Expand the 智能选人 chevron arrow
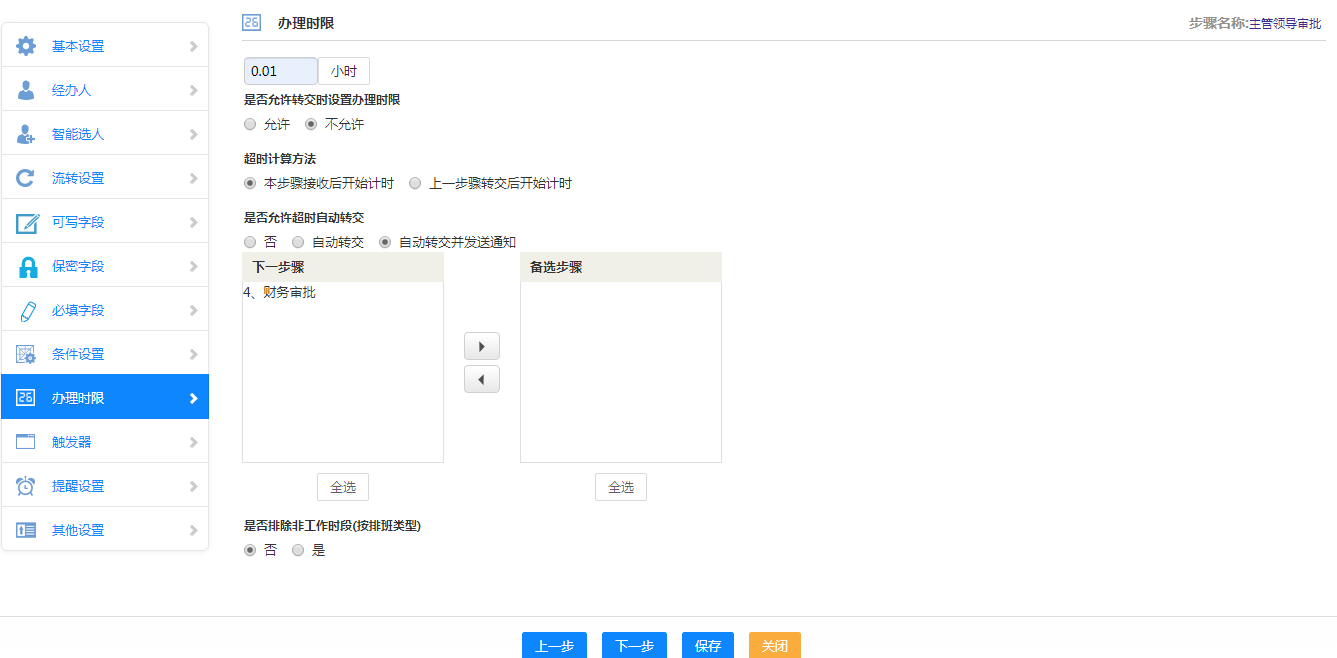Image resolution: width=1337 pixels, height=658 pixels. coord(193,134)
